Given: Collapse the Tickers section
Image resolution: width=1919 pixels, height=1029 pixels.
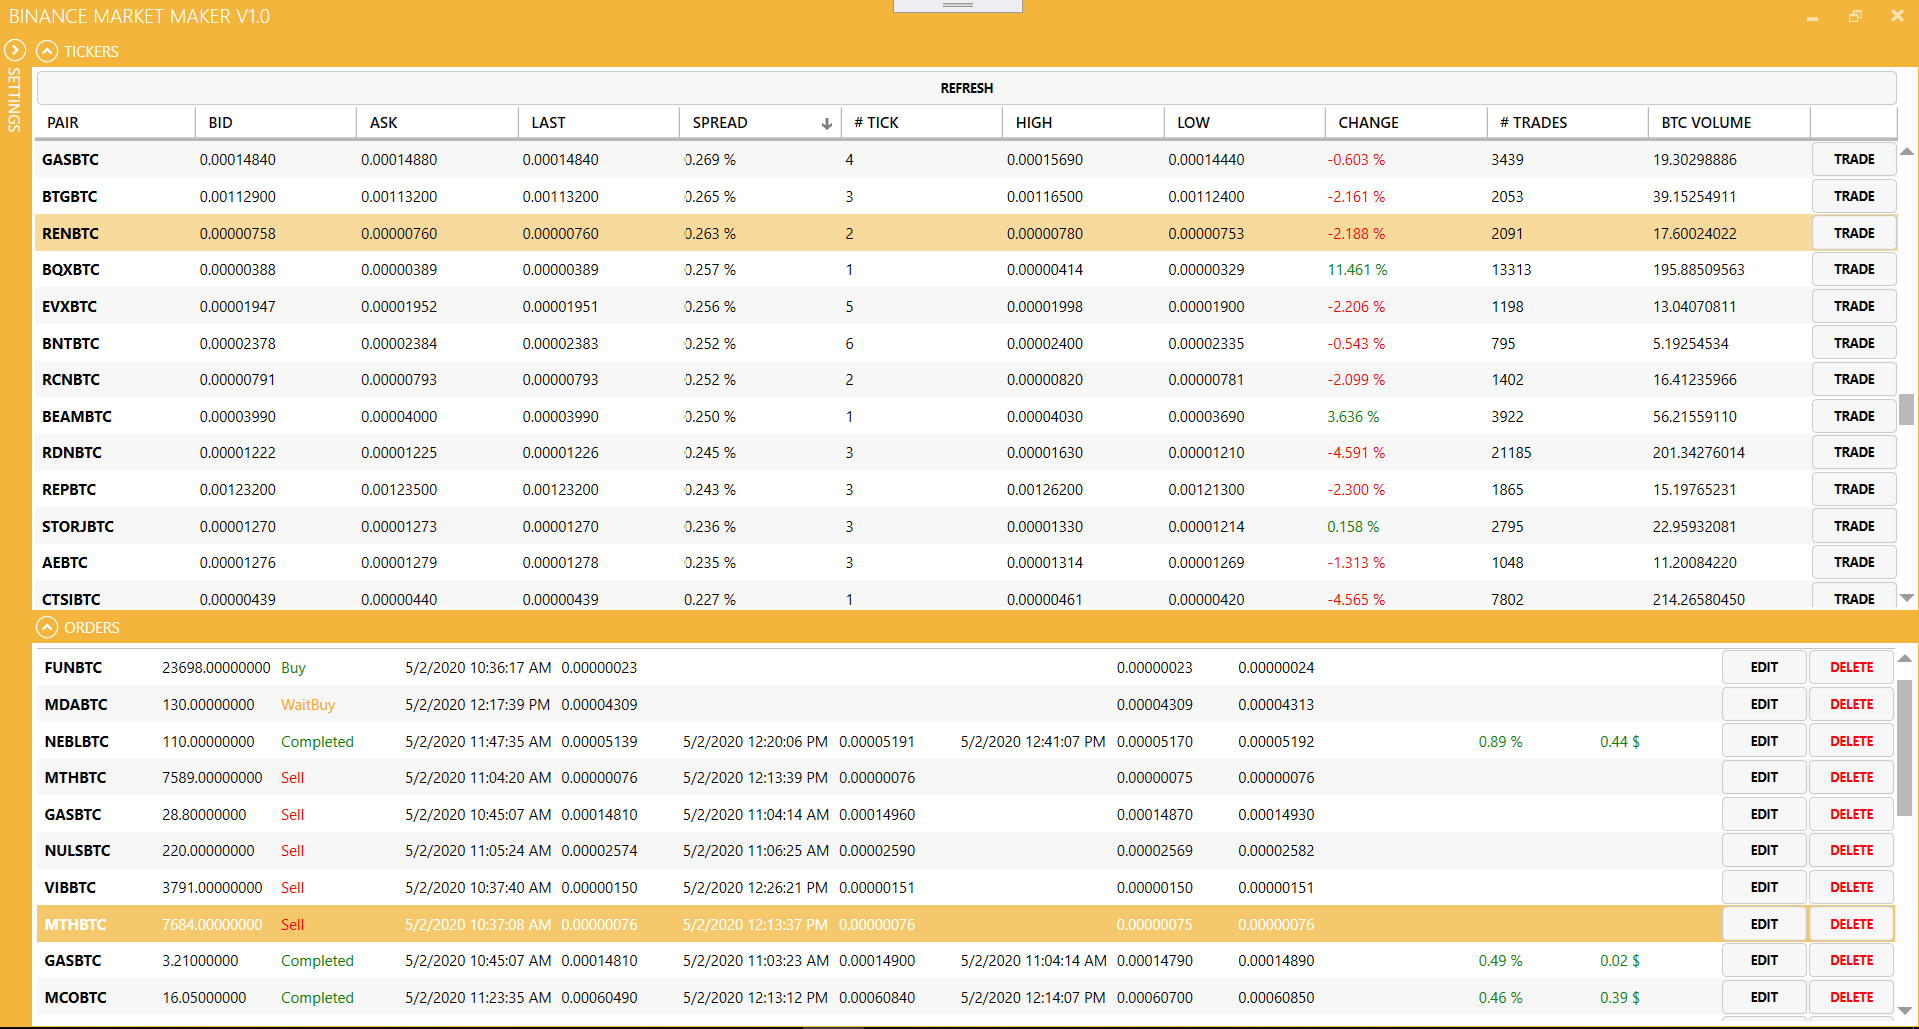Looking at the screenshot, I should [x=47, y=51].
